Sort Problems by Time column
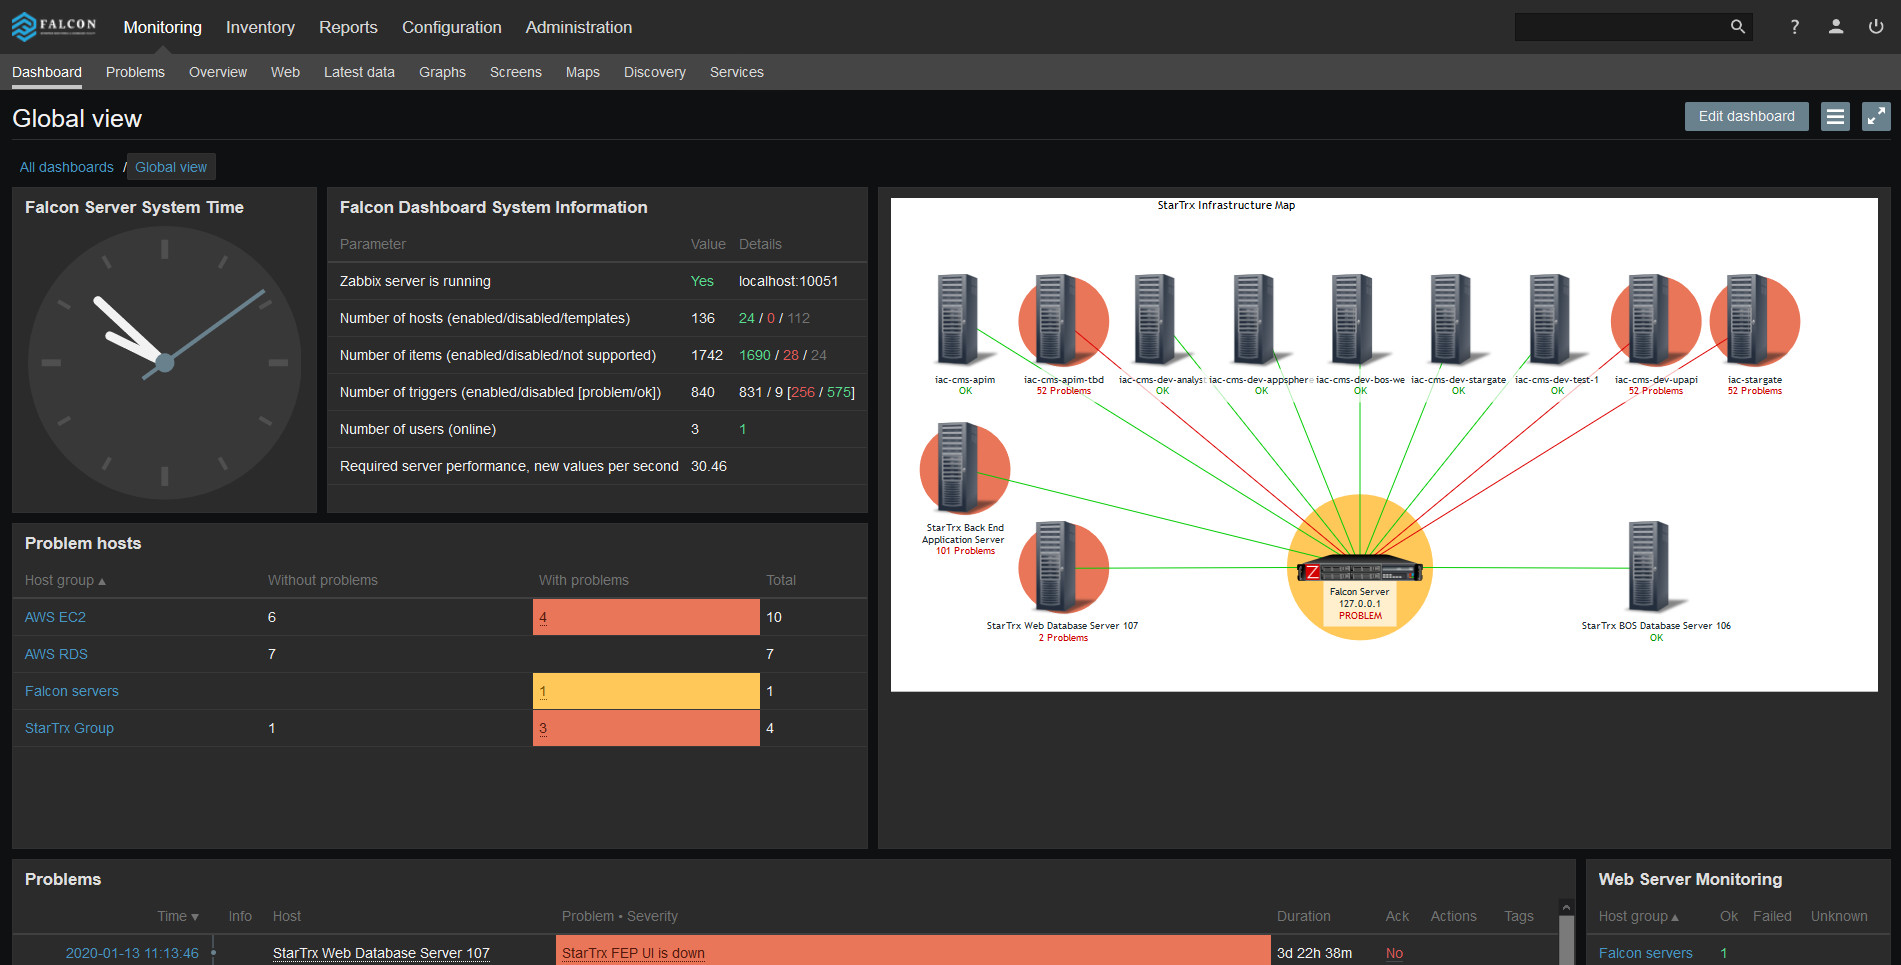The width and height of the screenshot is (1901, 965). 178,916
